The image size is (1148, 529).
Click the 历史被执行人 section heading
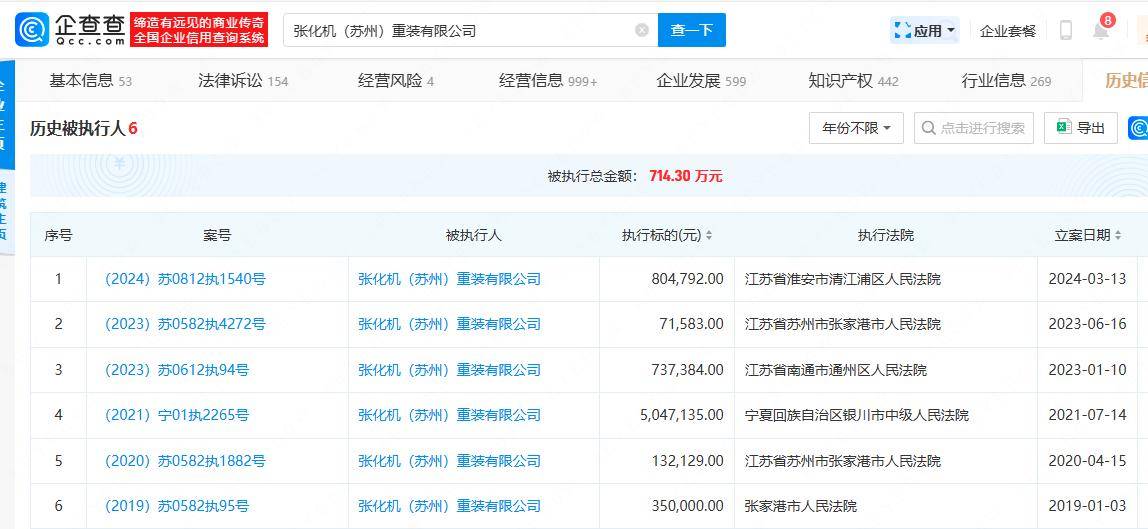tap(76, 129)
